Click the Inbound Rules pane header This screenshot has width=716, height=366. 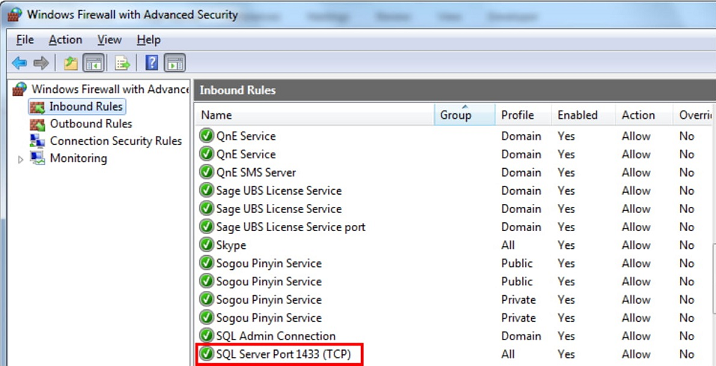click(x=454, y=90)
